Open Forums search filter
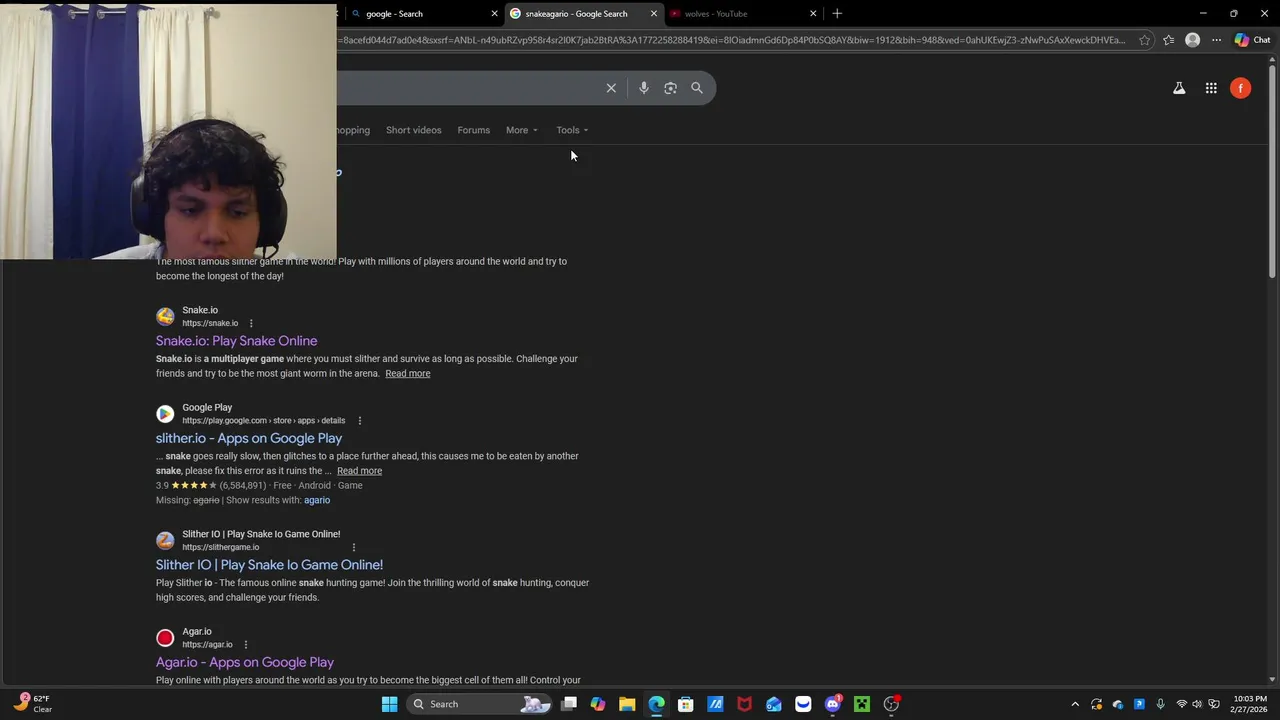Screen dimensions: 1280x720 point(474,130)
